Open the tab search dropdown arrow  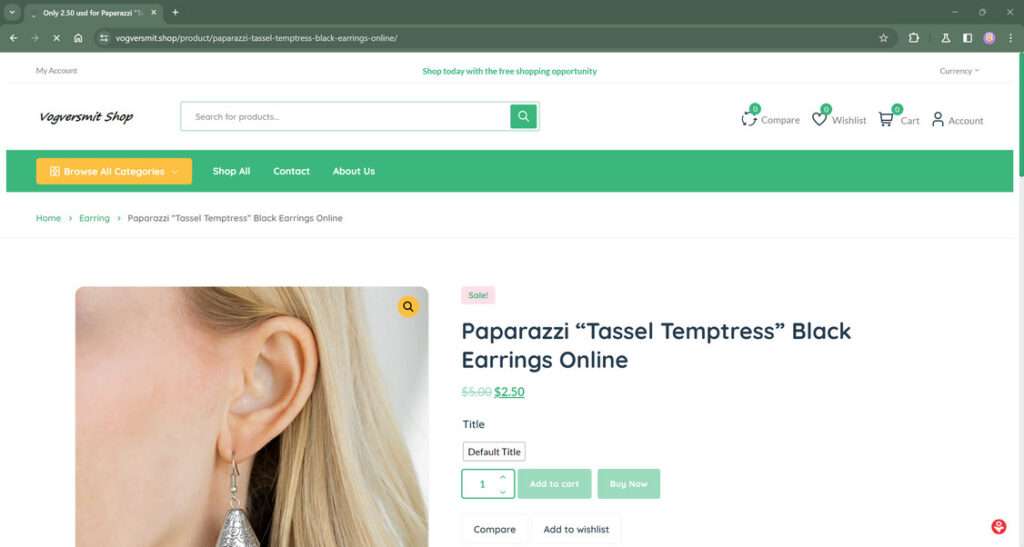[x=12, y=12]
